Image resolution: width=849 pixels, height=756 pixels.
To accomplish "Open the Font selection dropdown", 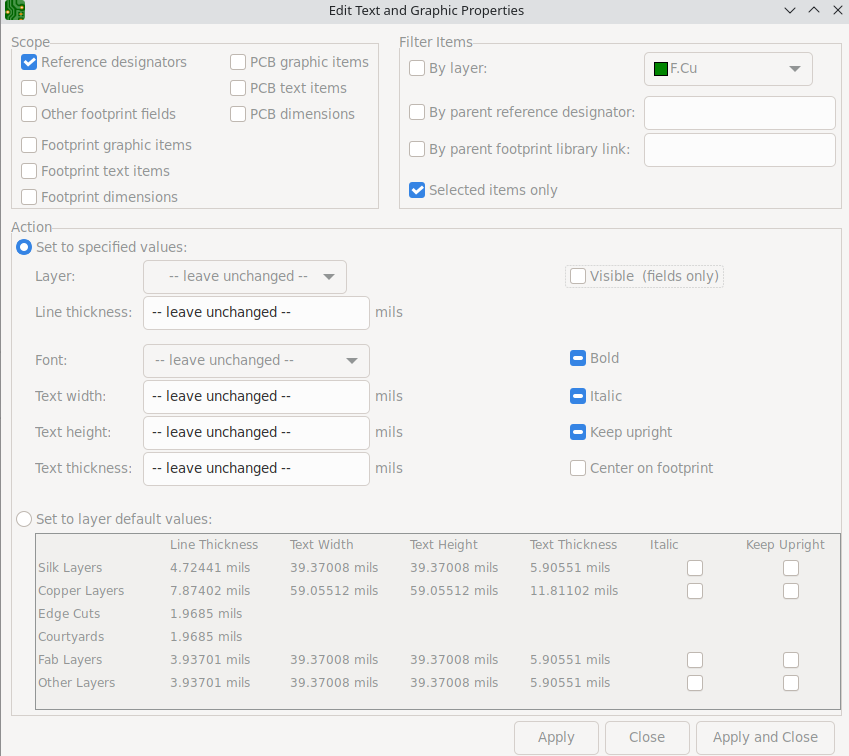I will [256, 361].
